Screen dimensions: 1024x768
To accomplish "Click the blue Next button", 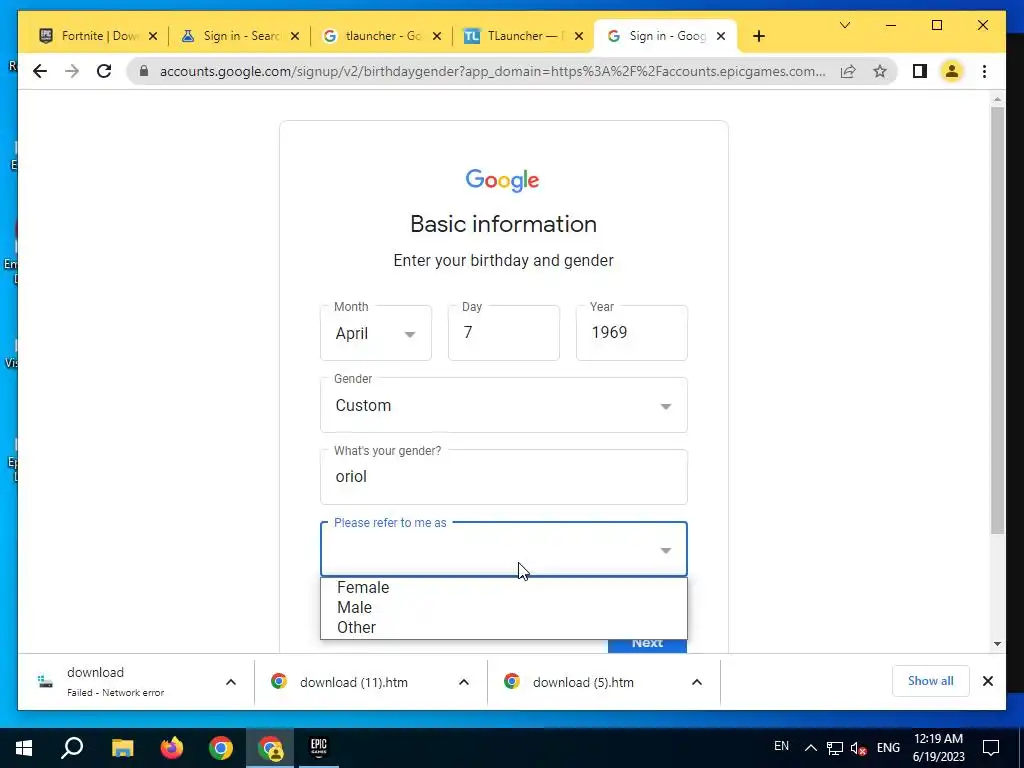I will 647,645.
